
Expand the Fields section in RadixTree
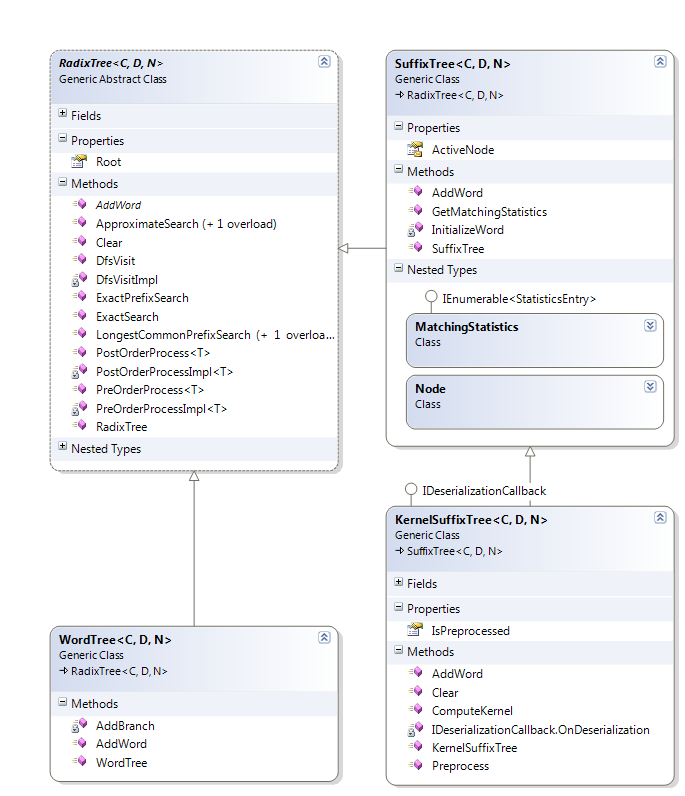62,113
